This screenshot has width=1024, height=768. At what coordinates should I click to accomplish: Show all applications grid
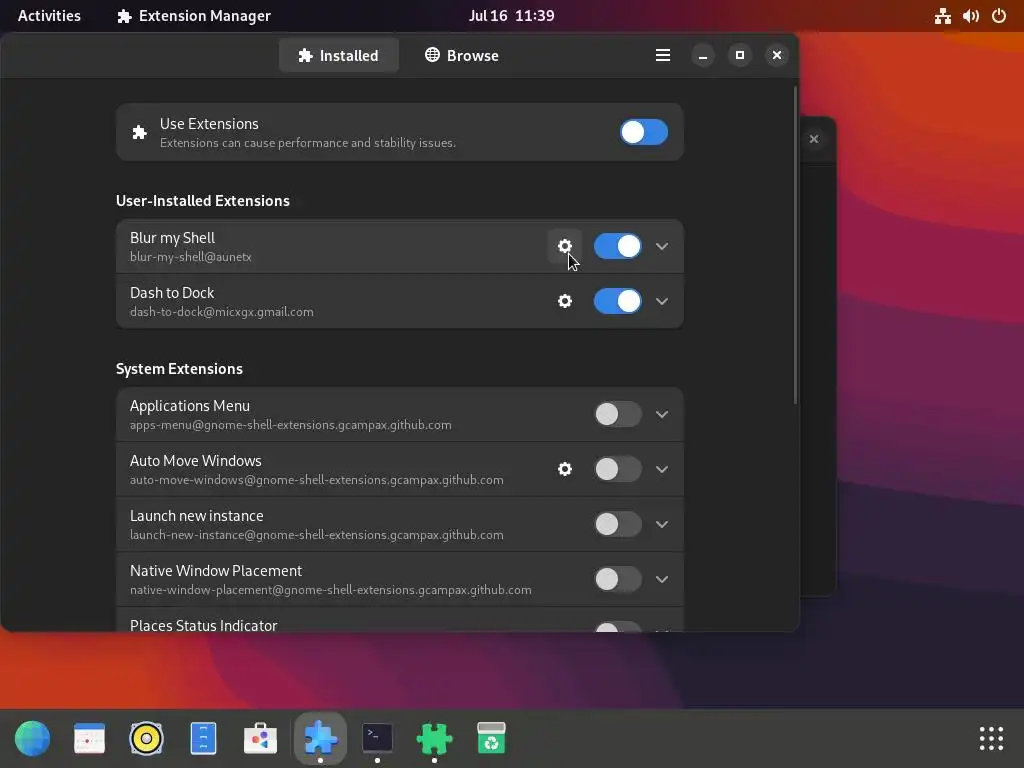(x=991, y=739)
